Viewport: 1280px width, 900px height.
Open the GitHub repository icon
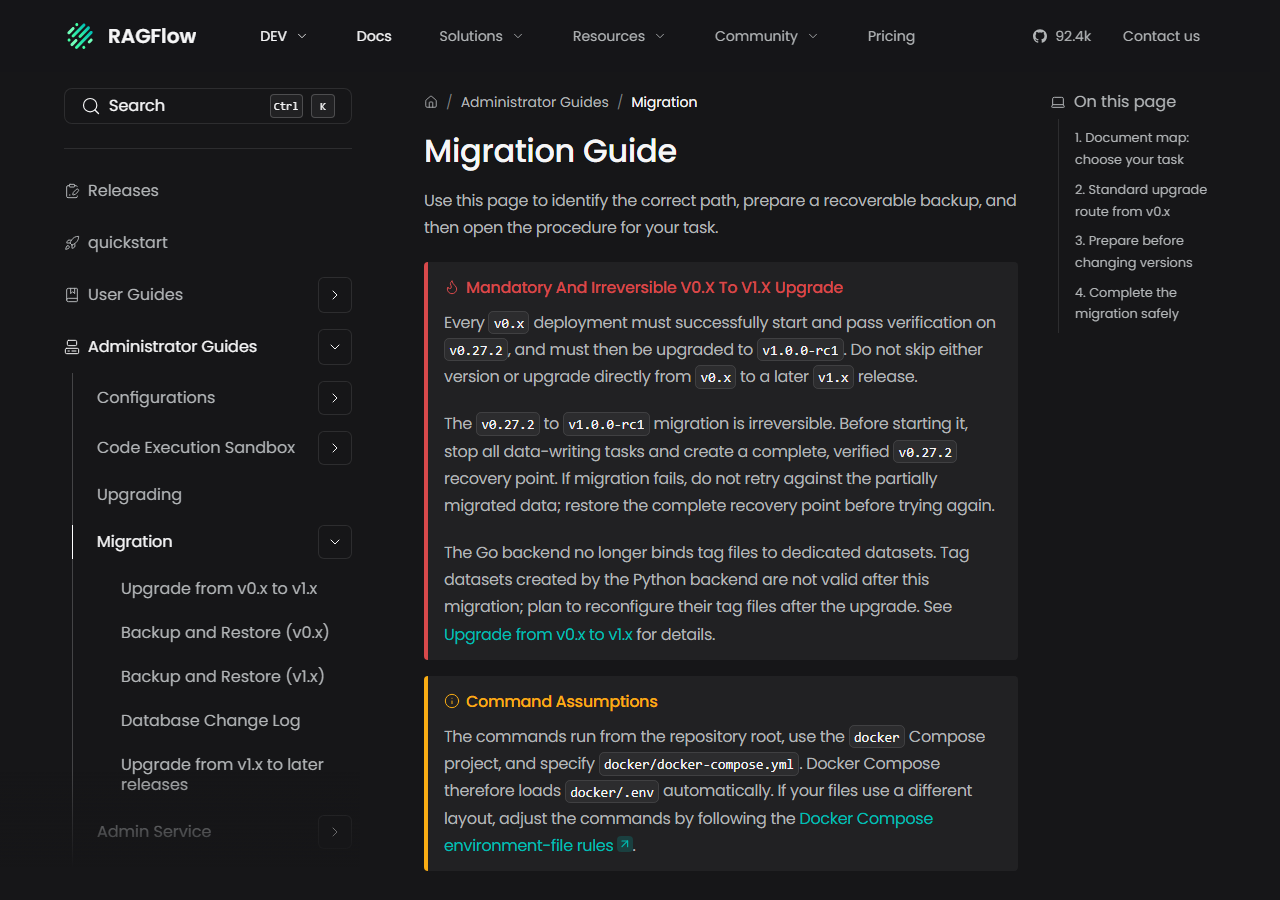(1040, 36)
